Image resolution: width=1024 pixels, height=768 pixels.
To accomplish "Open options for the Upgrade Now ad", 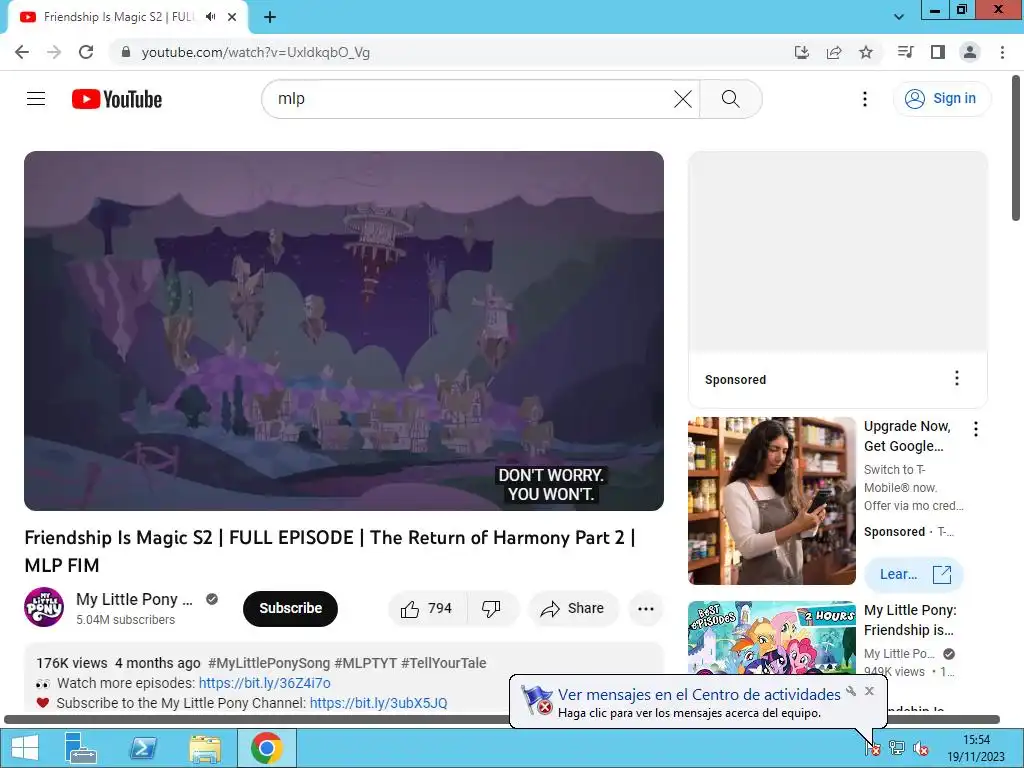I will click(x=976, y=429).
